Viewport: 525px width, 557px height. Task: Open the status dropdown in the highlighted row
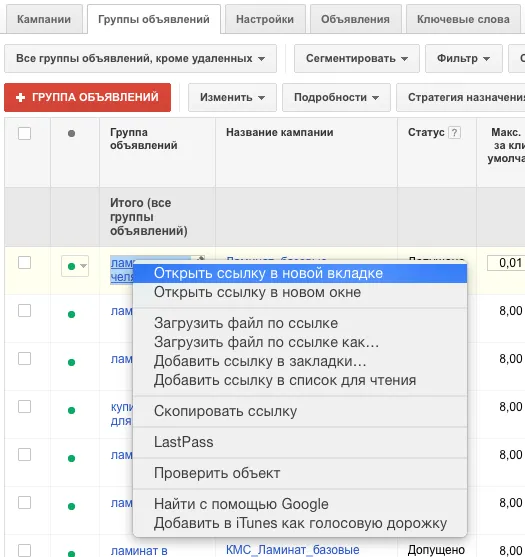(x=75, y=266)
